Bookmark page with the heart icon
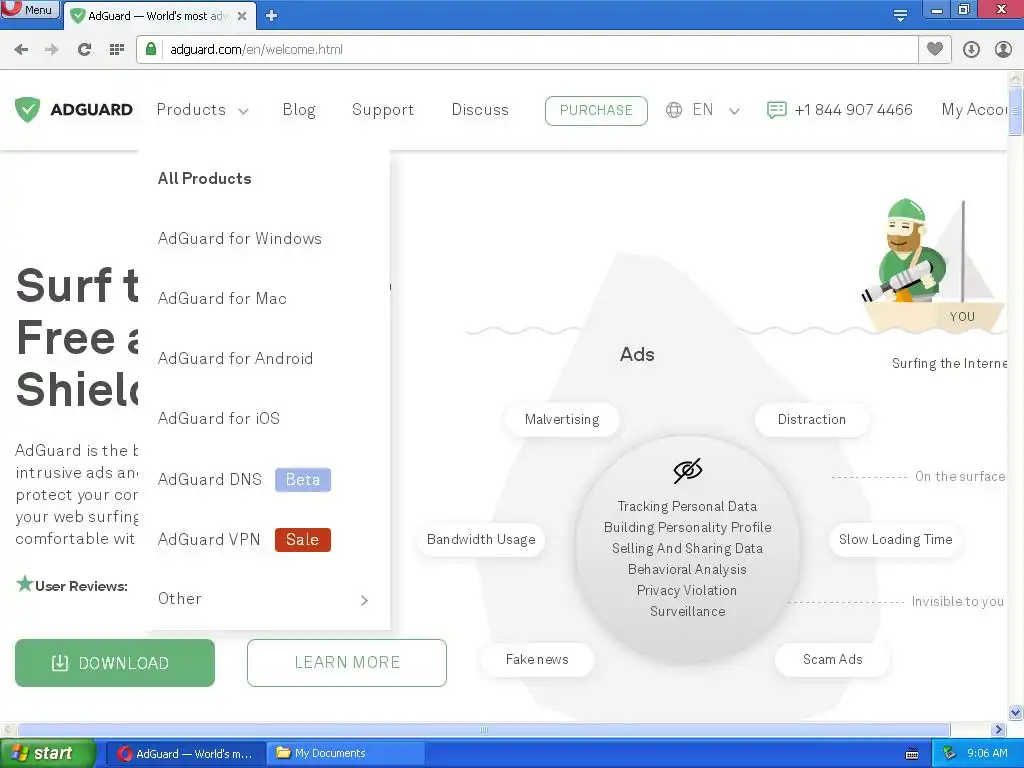Viewport: 1024px width, 768px height. (935, 50)
